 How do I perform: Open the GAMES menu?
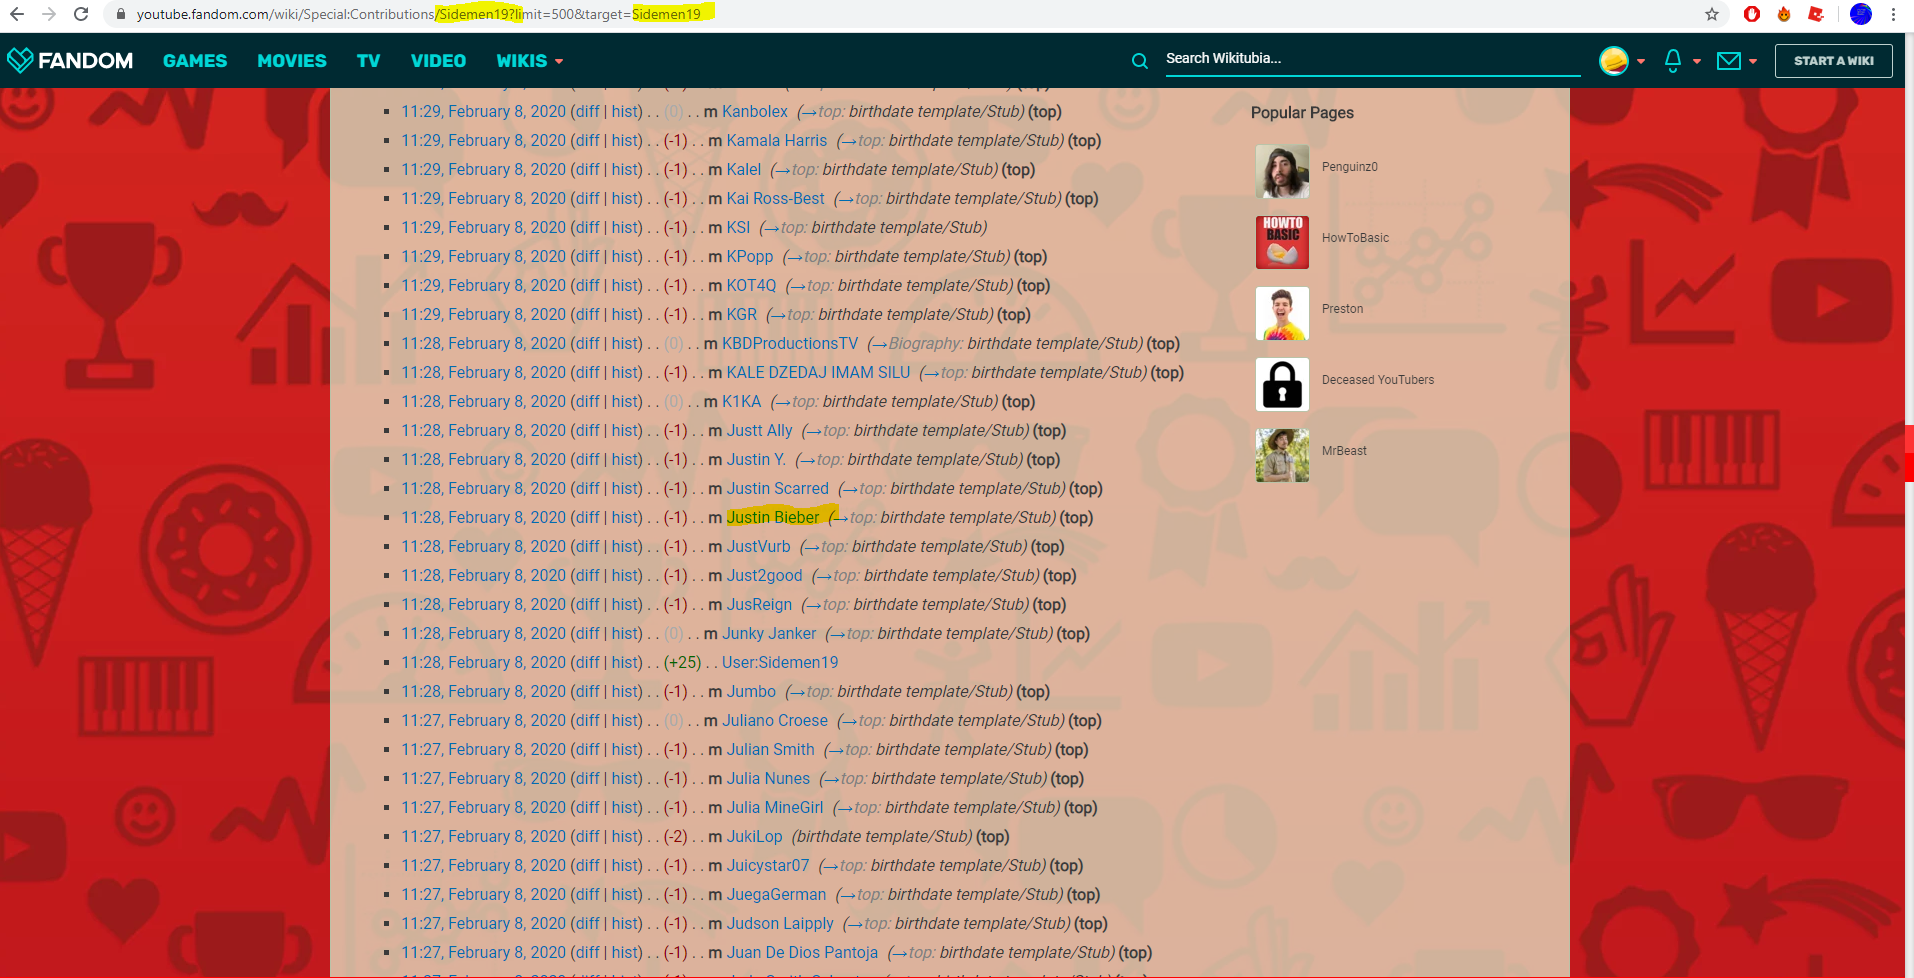tap(195, 61)
